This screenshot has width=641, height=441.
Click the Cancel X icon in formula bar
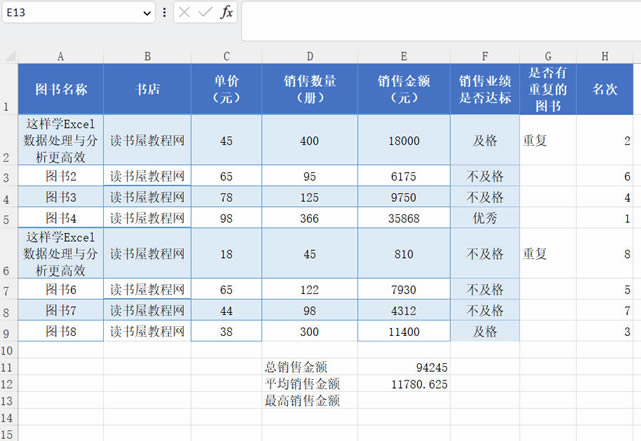click(x=185, y=12)
